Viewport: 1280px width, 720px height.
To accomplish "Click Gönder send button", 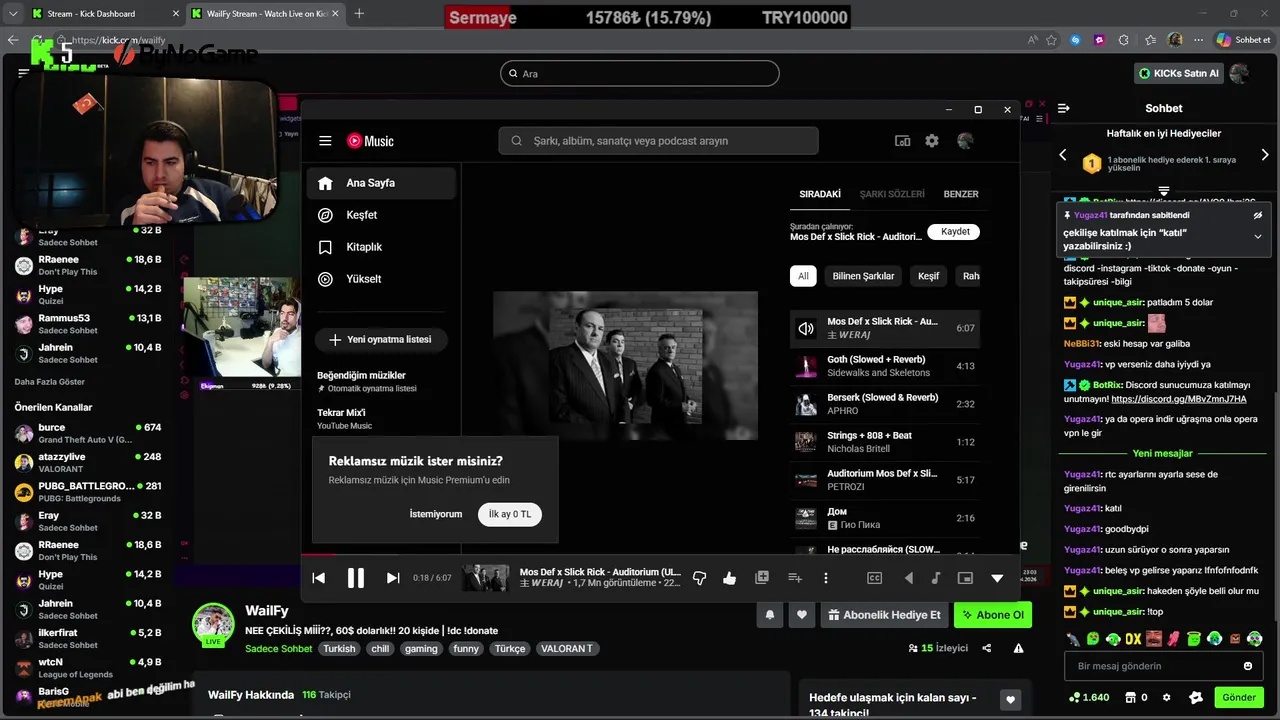I will 1239,697.
